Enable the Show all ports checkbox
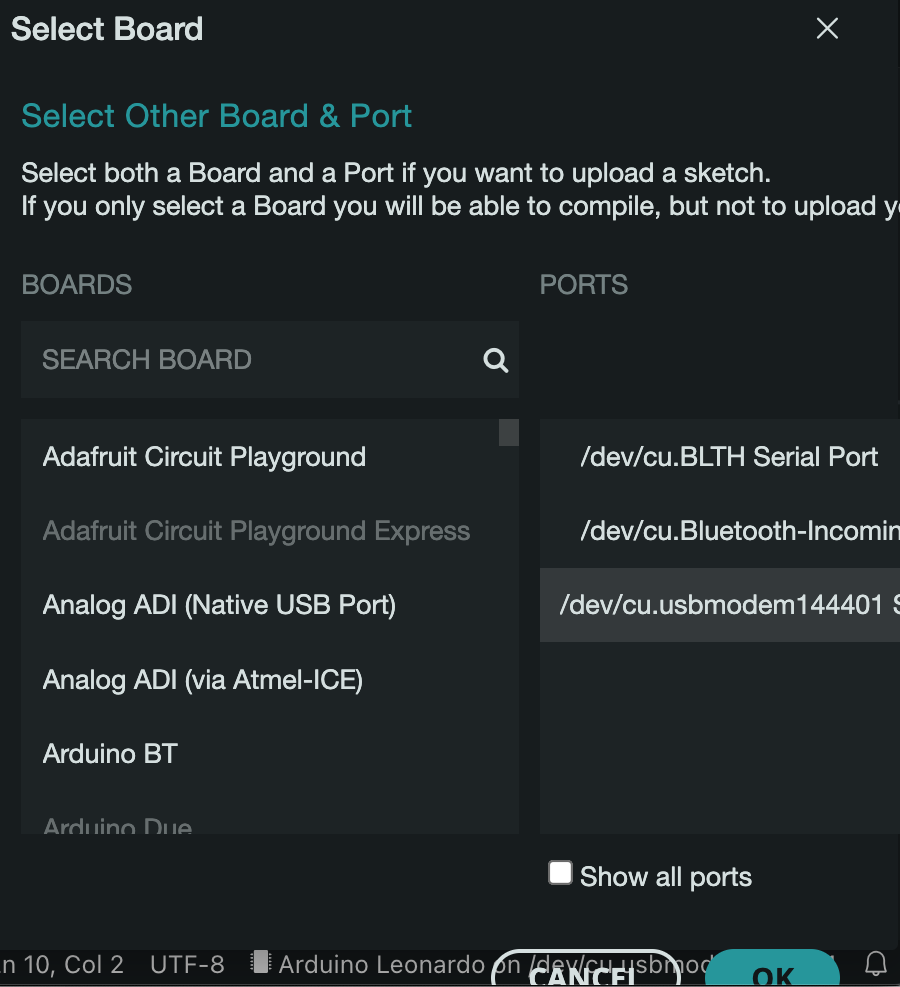 (x=560, y=873)
